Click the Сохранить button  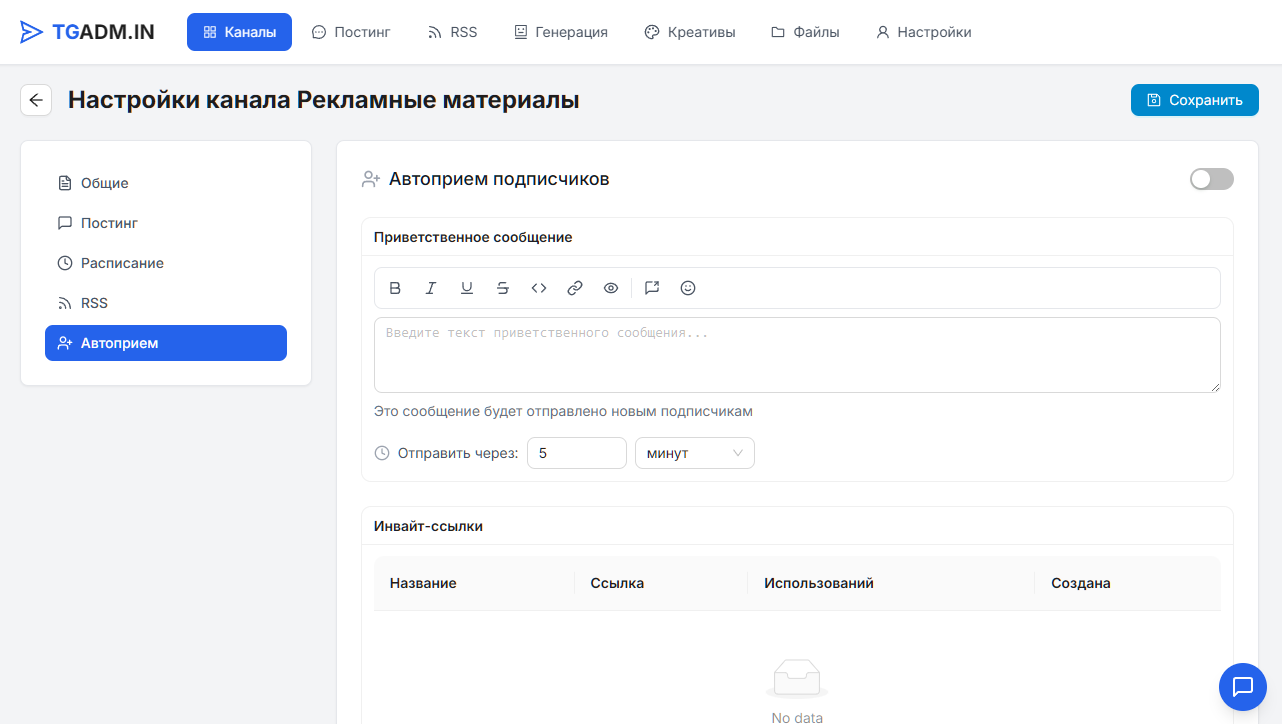click(x=1194, y=100)
